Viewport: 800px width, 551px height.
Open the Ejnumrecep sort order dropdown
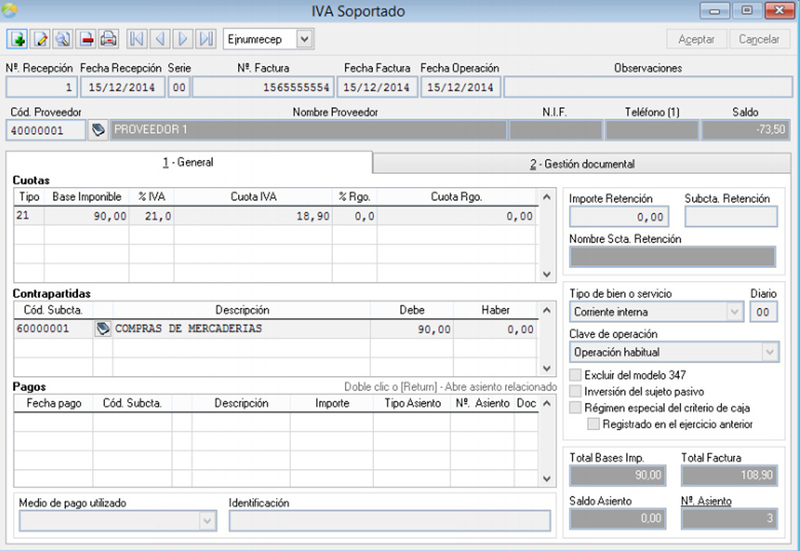coord(304,39)
